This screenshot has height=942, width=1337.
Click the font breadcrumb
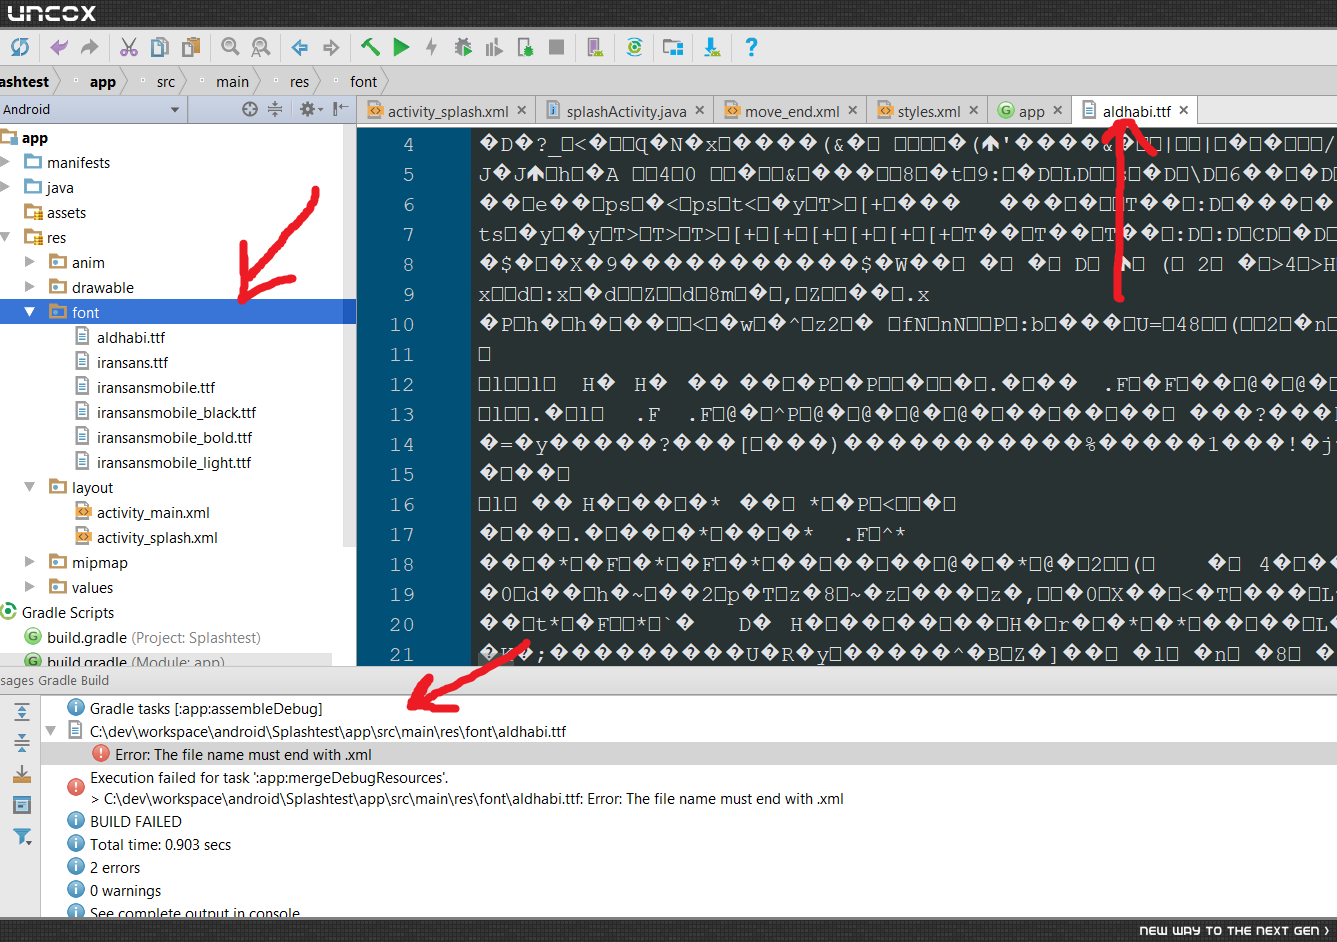(364, 82)
